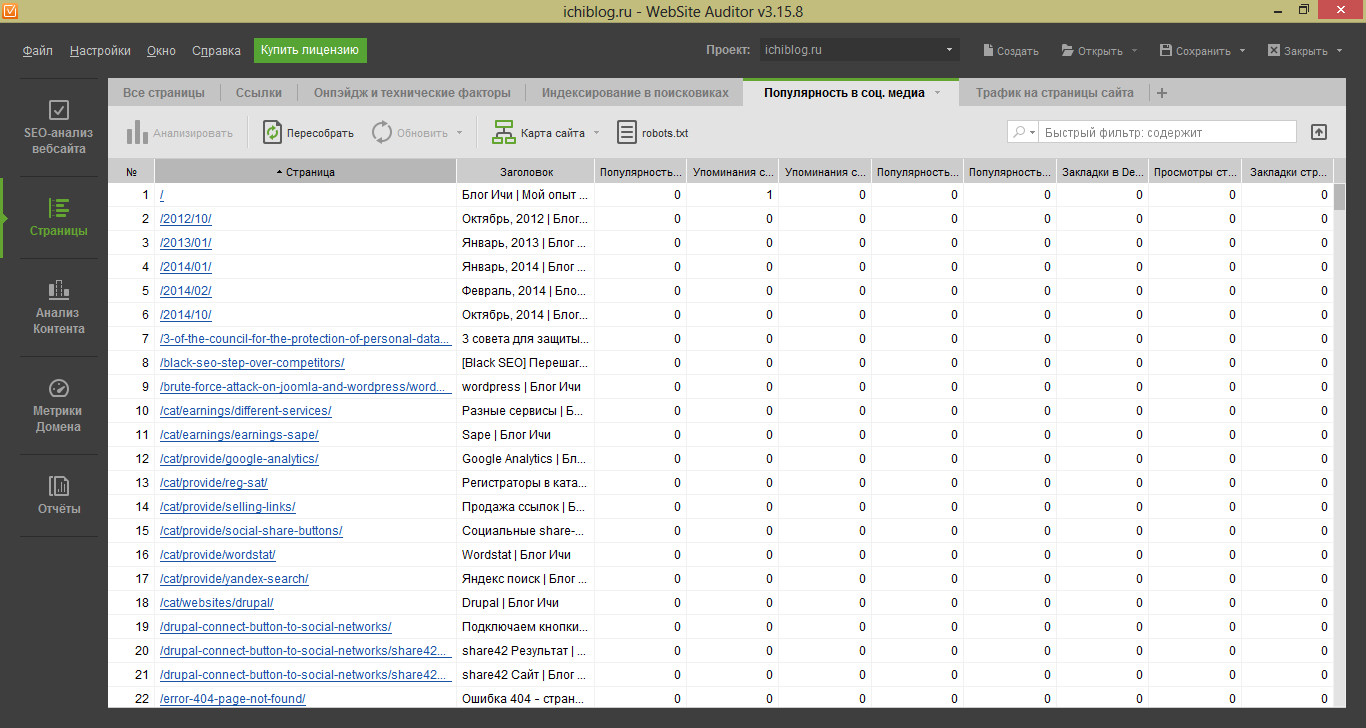Click the Обновить refresh icon
Screen dimensions: 1366x728
click(381, 132)
